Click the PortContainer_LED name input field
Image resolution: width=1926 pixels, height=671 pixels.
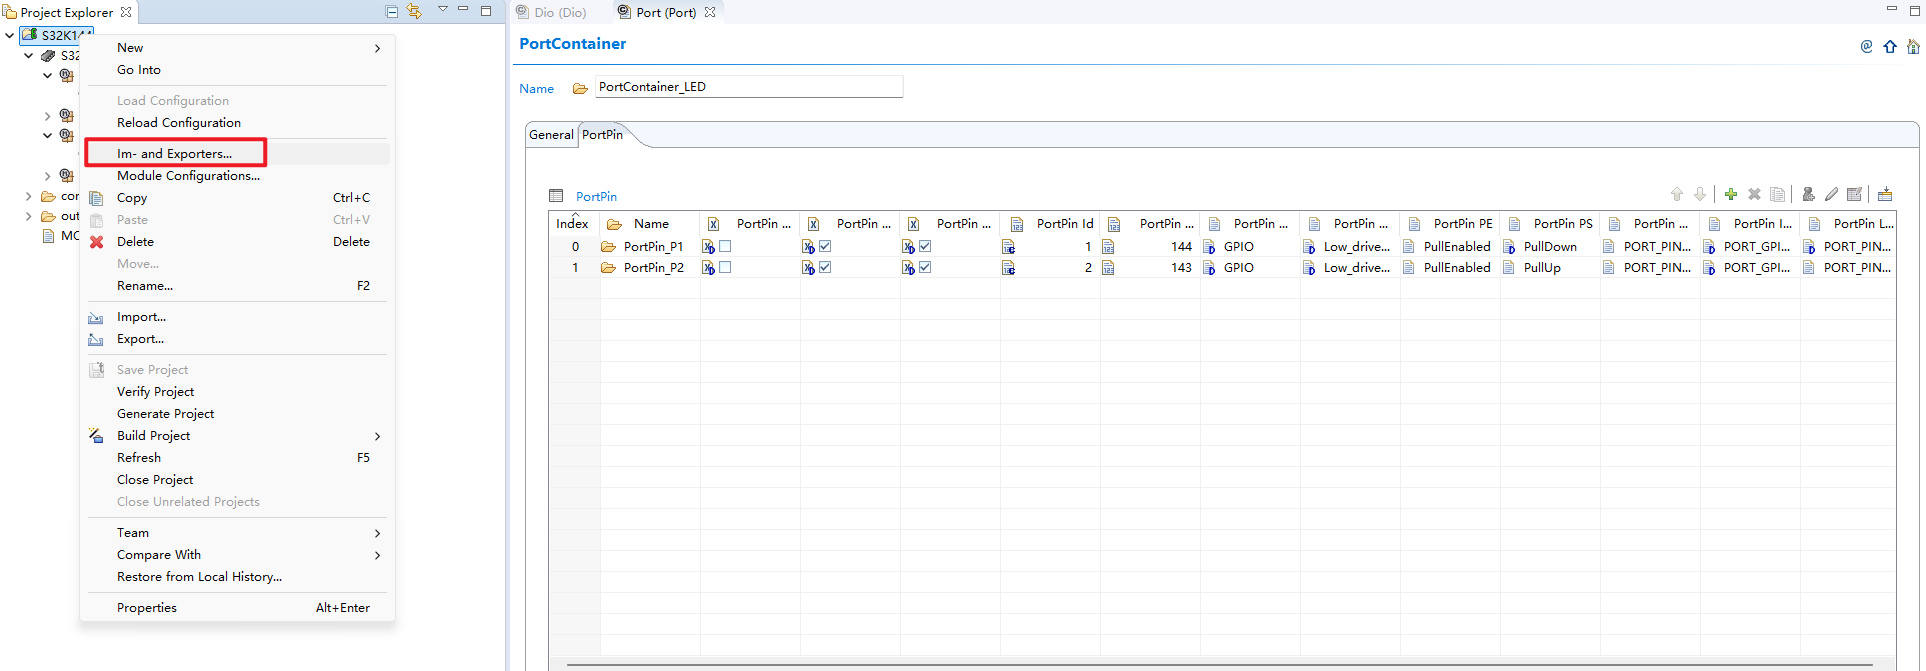[x=748, y=87]
